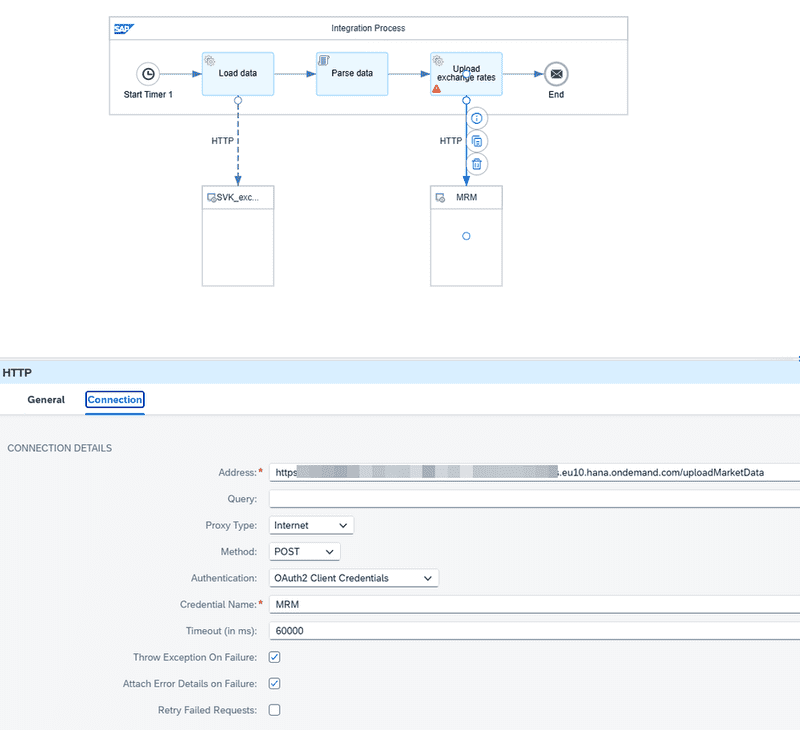
Task: Click the Integration Process title
Action: coord(368,28)
